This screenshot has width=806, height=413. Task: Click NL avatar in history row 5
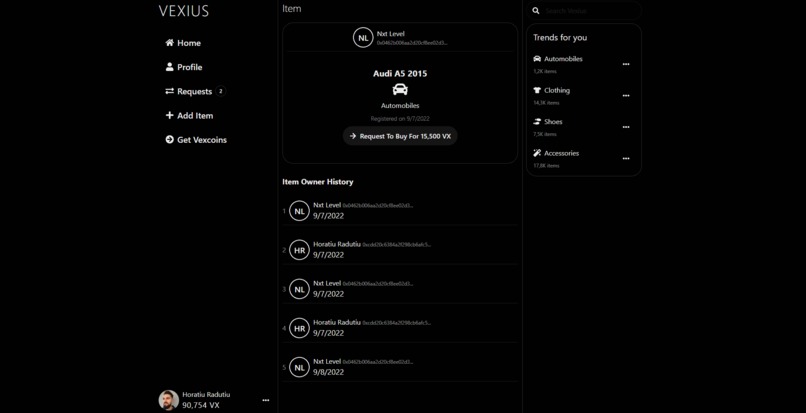299,367
